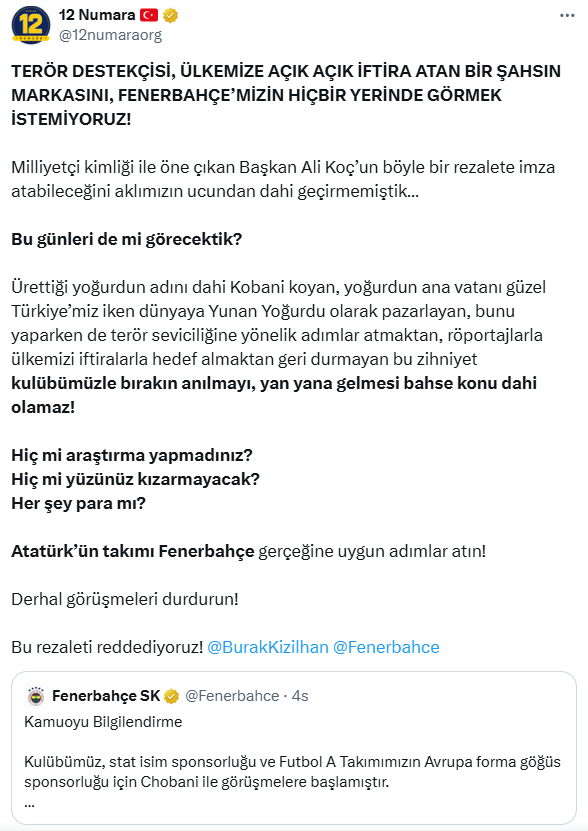588x831 pixels.
Task: Open the three-dot more options menu
Action: coord(567,16)
